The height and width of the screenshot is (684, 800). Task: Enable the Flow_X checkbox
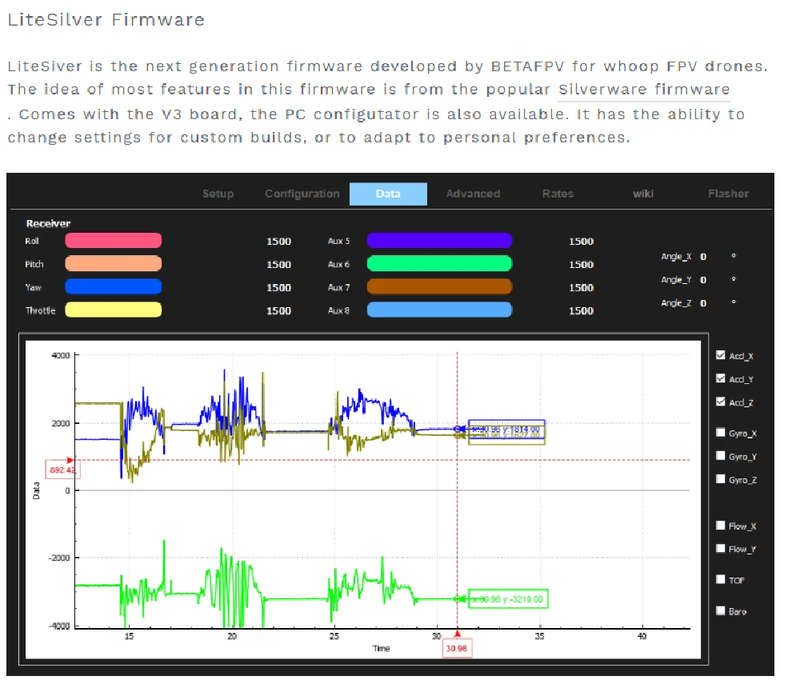pyautogui.click(x=720, y=525)
